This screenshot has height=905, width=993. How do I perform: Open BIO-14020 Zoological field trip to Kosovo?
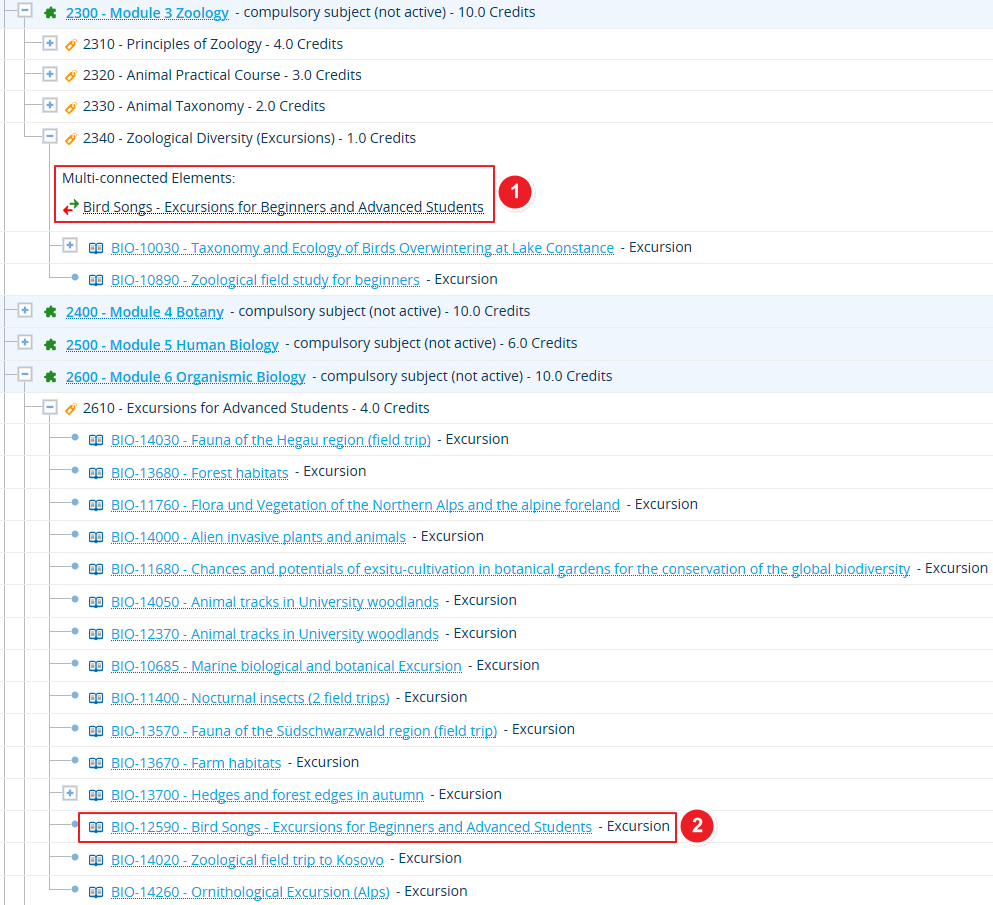[247, 860]
